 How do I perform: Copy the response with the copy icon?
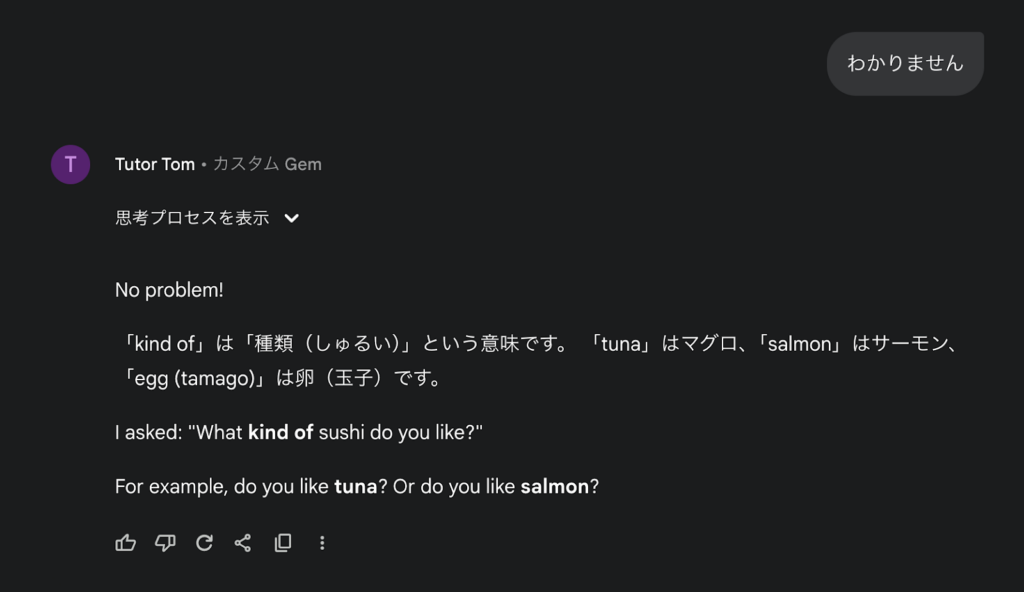283,543
